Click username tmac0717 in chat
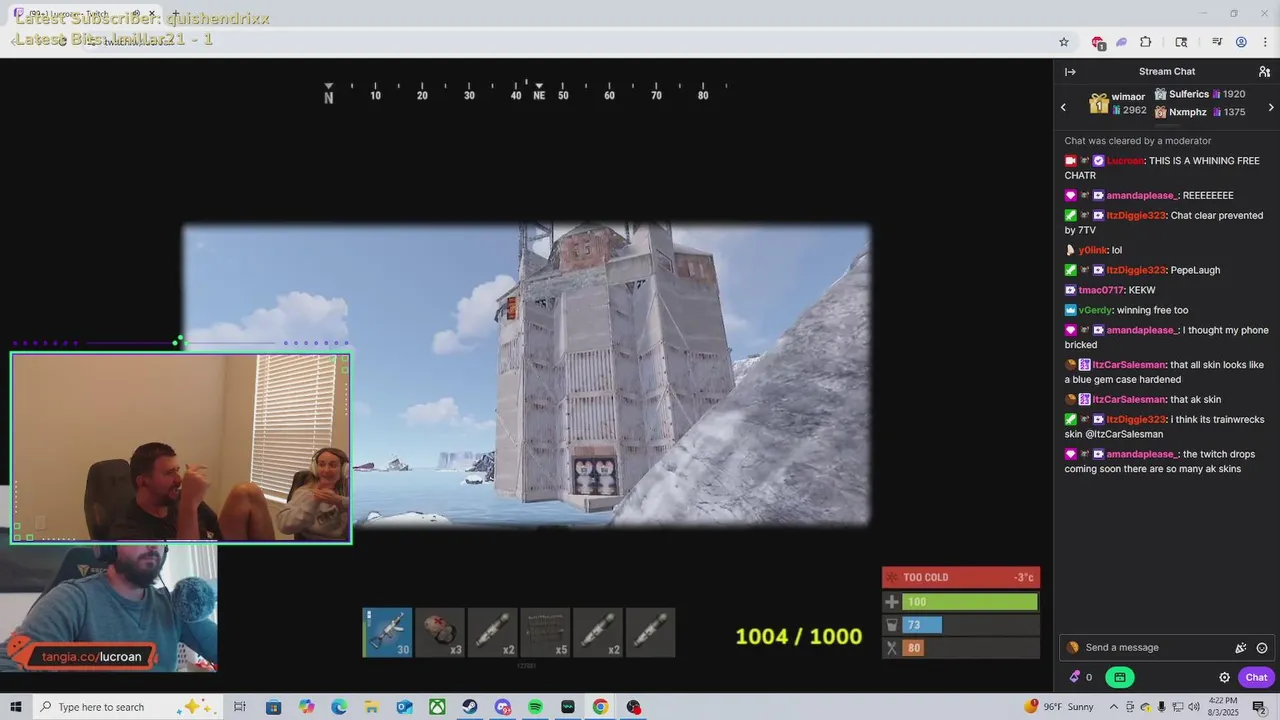 coord(1102,290)
